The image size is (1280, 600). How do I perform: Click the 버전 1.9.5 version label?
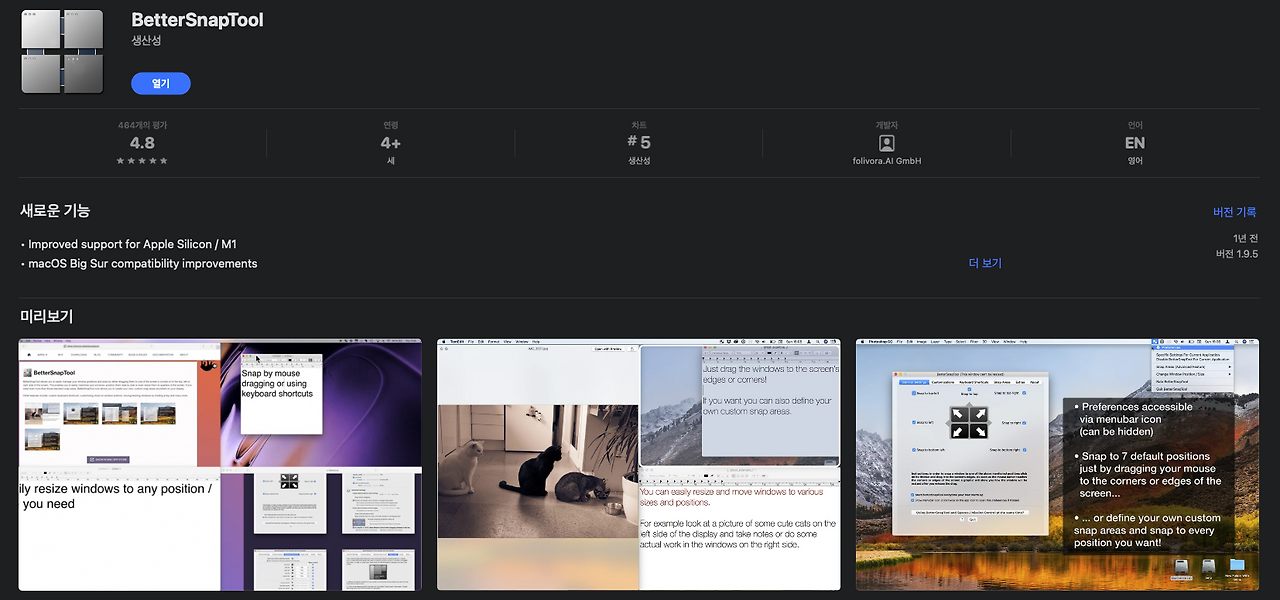[x=1237, y=254]
